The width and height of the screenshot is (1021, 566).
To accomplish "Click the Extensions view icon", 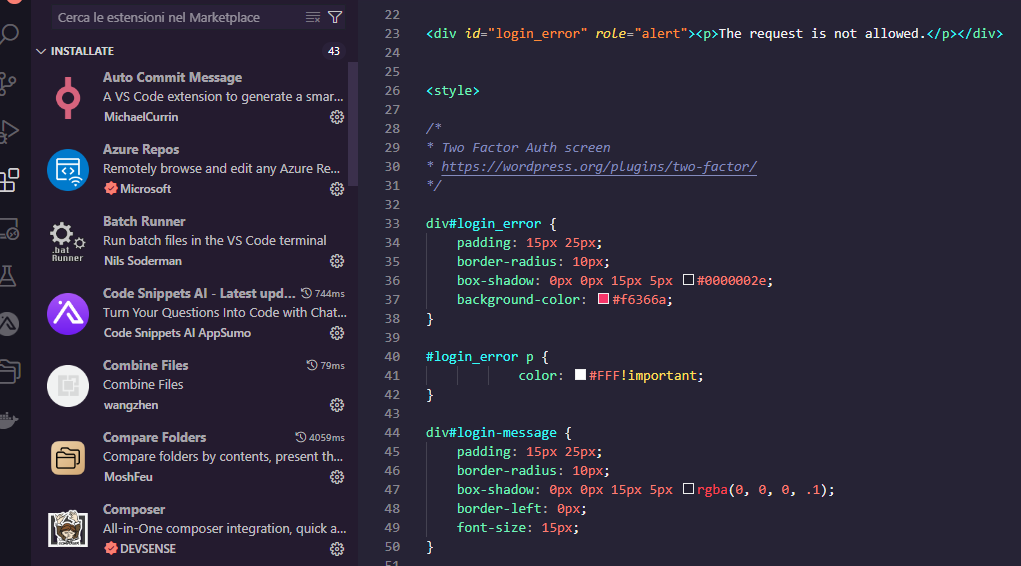I will click(x=9, y=180).
